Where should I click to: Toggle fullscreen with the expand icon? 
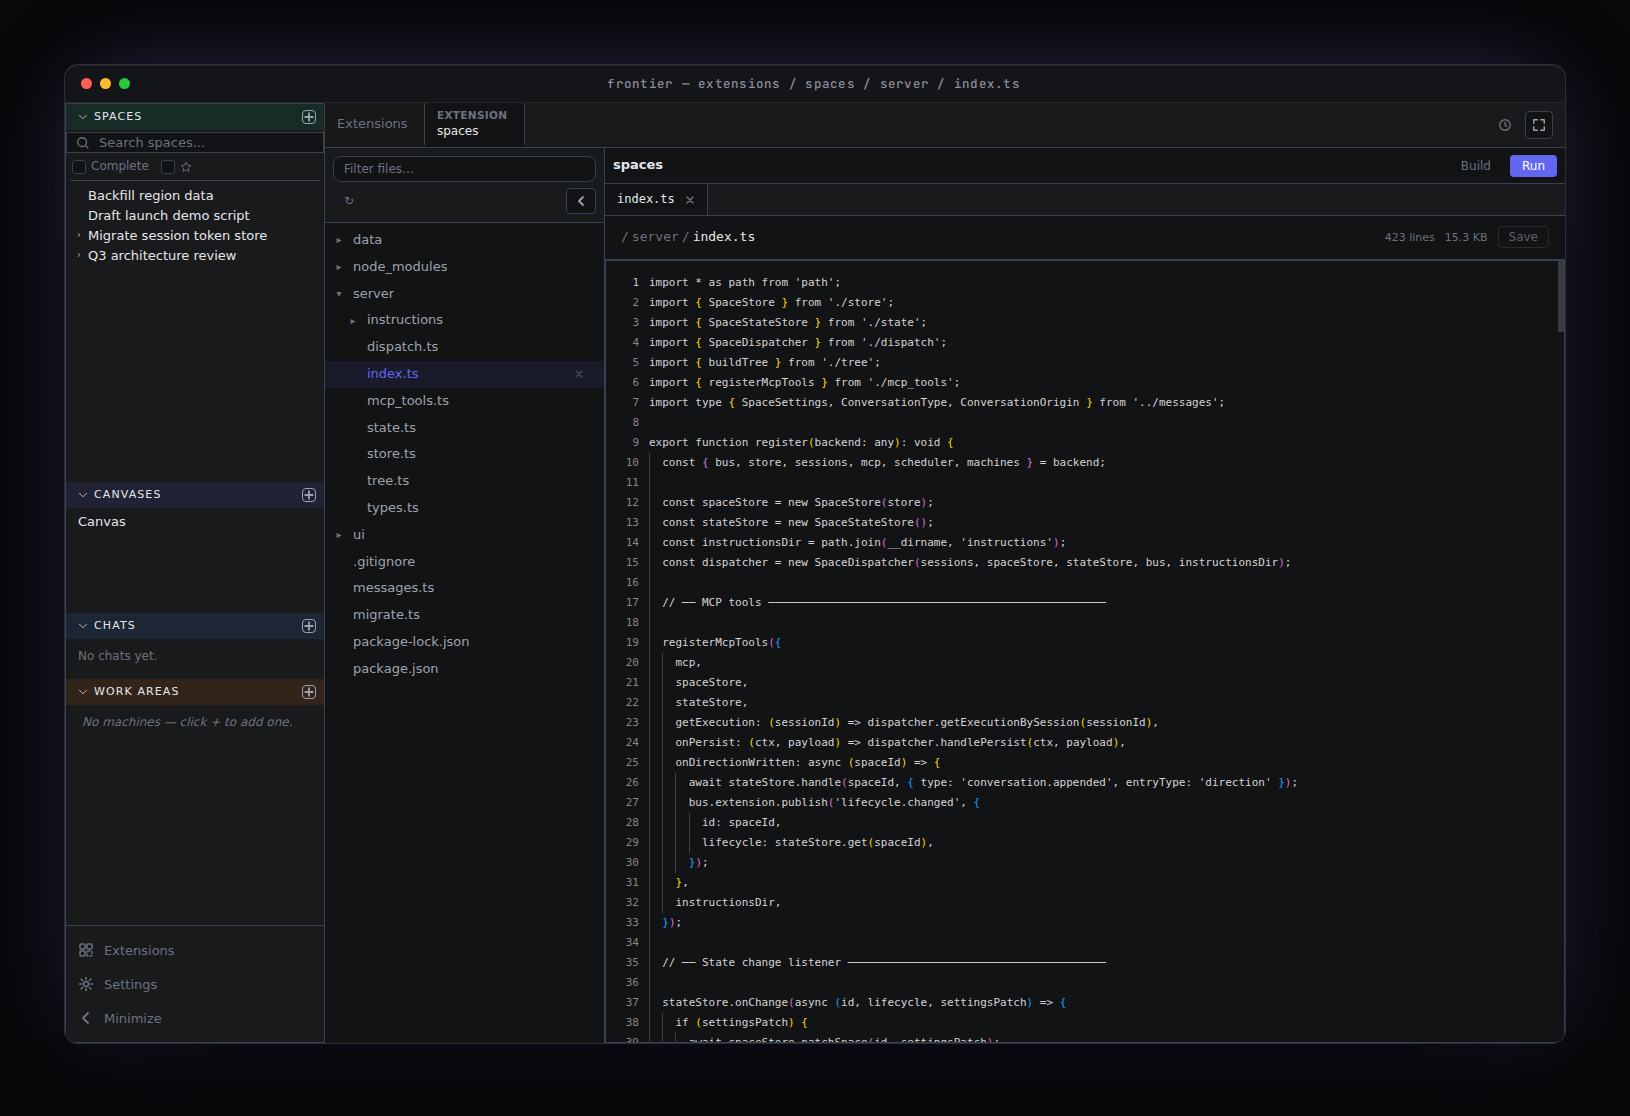click(x=1539, y=125)
